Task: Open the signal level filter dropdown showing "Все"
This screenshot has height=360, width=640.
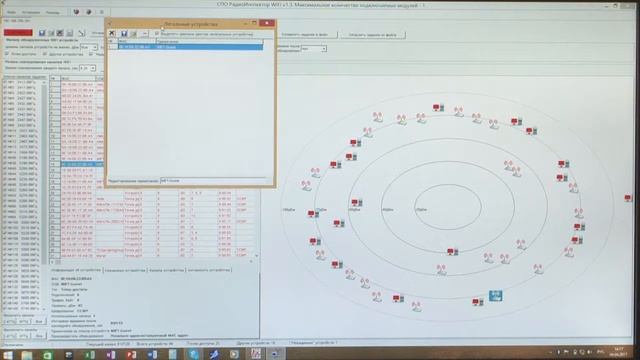Action: [89, 47]
